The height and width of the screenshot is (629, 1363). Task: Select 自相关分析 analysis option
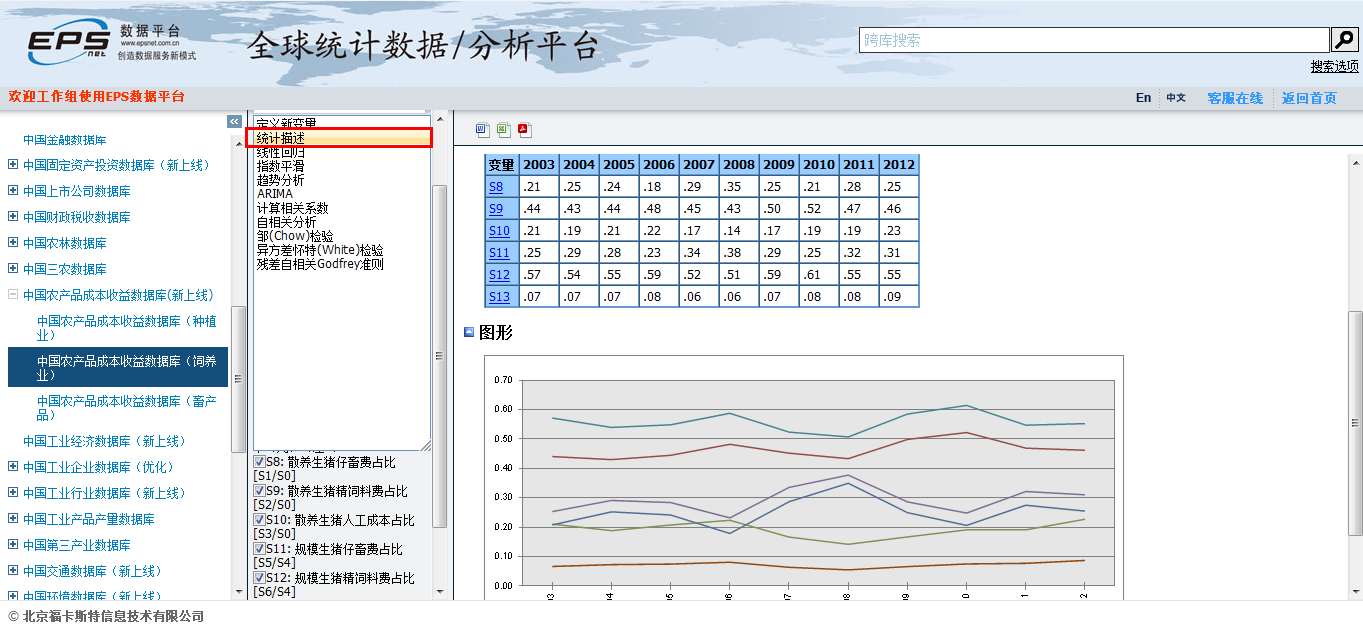click(x=286, y=222)
